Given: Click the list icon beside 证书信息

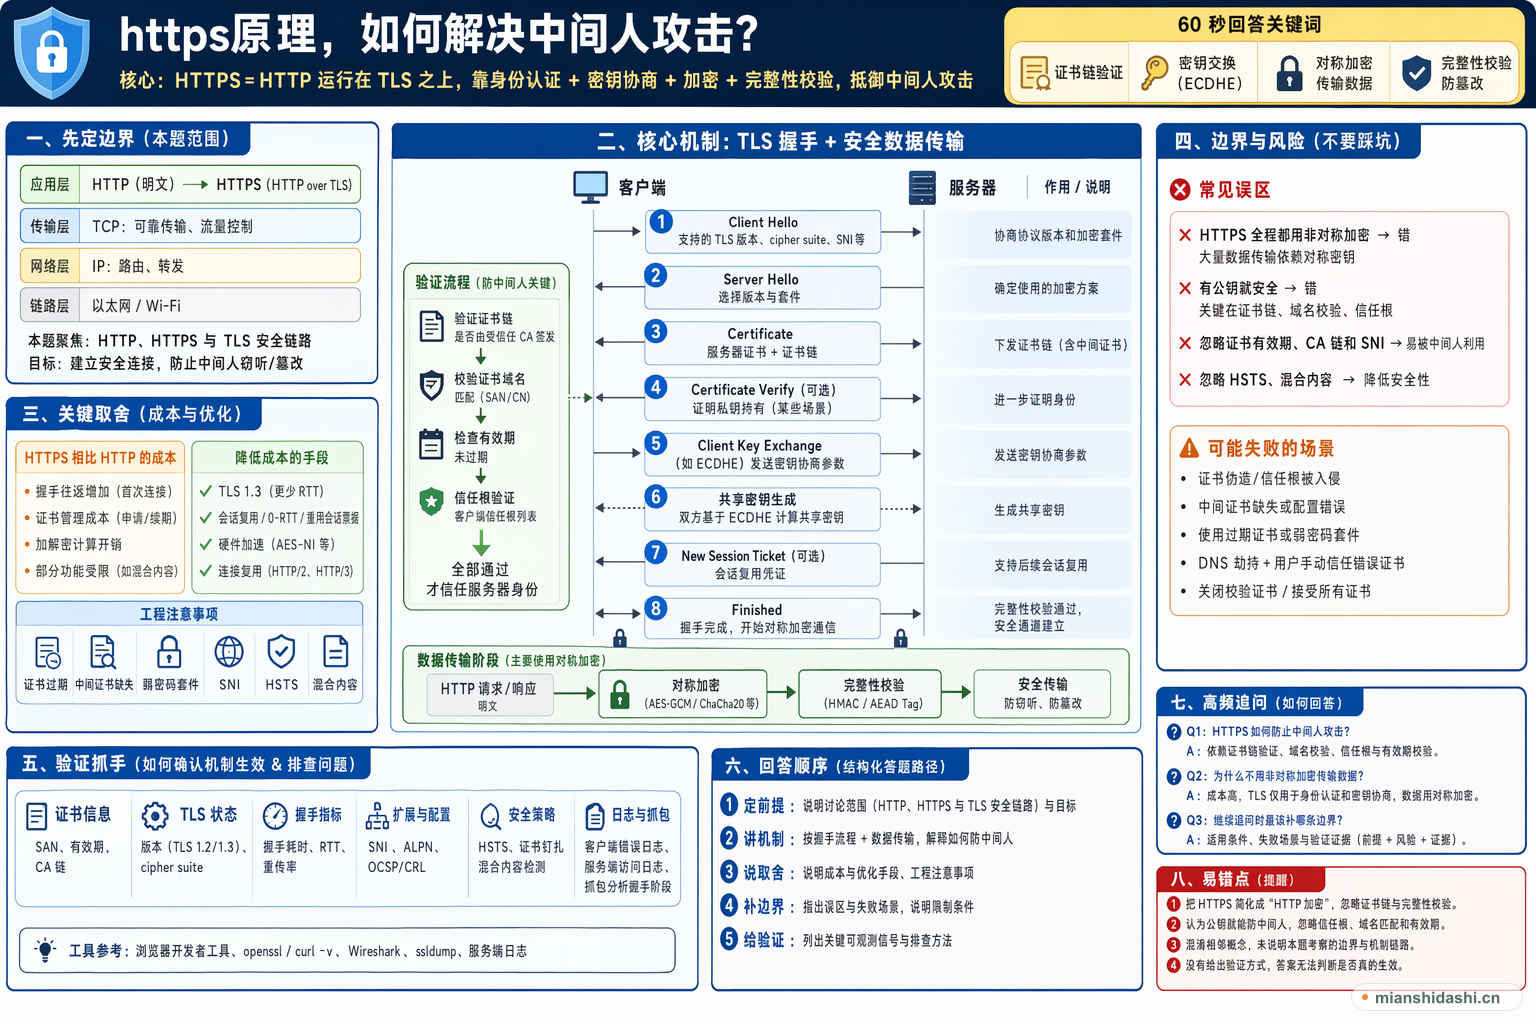Looking at the screenshot, I should [x=37, y=816].
